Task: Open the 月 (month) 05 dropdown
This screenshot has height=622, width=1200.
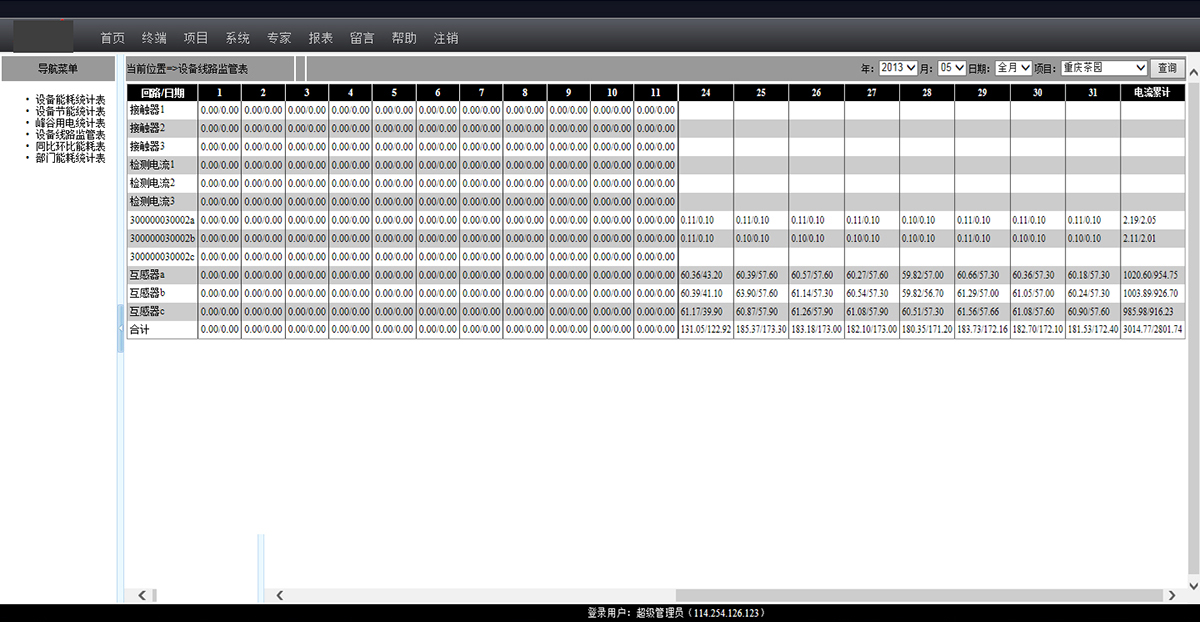Action: 952,68
